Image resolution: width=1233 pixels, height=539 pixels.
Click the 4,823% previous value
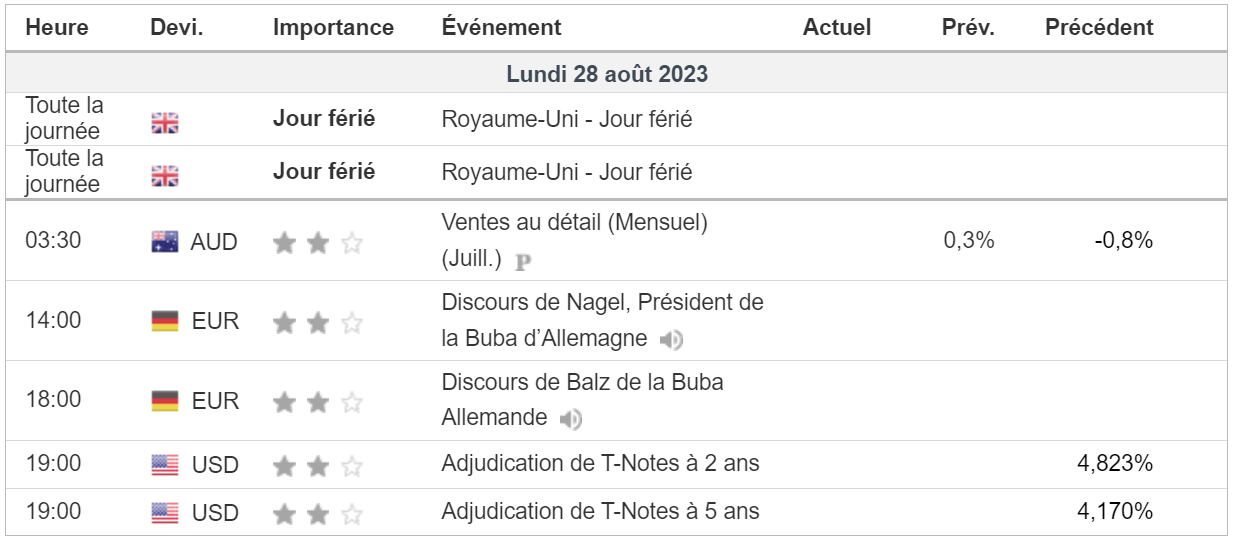tap(1116, 464)
